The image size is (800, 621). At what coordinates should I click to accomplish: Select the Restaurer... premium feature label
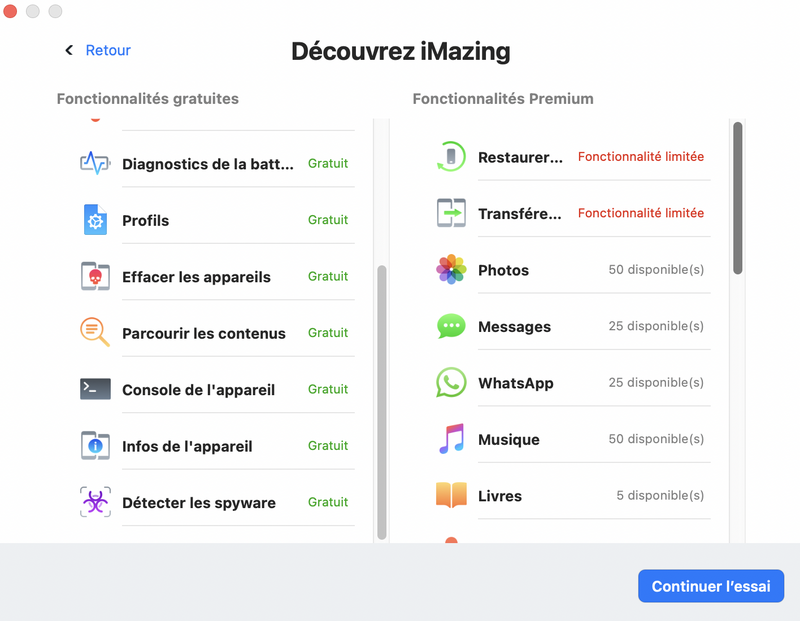coord(520,157)
